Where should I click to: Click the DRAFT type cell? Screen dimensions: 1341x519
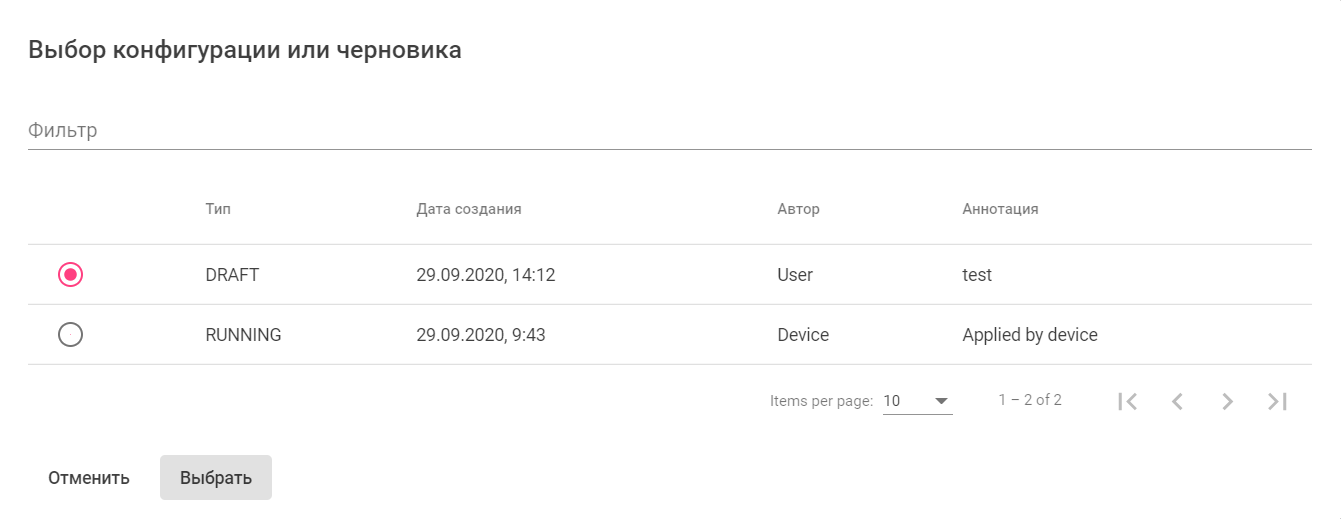coord(232,275)
